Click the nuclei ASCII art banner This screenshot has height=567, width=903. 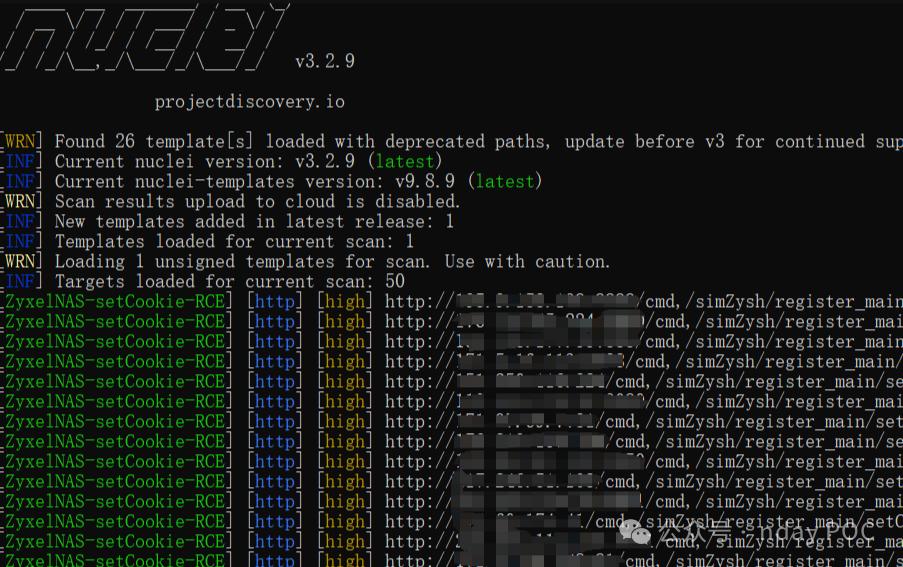click(144, 37)
